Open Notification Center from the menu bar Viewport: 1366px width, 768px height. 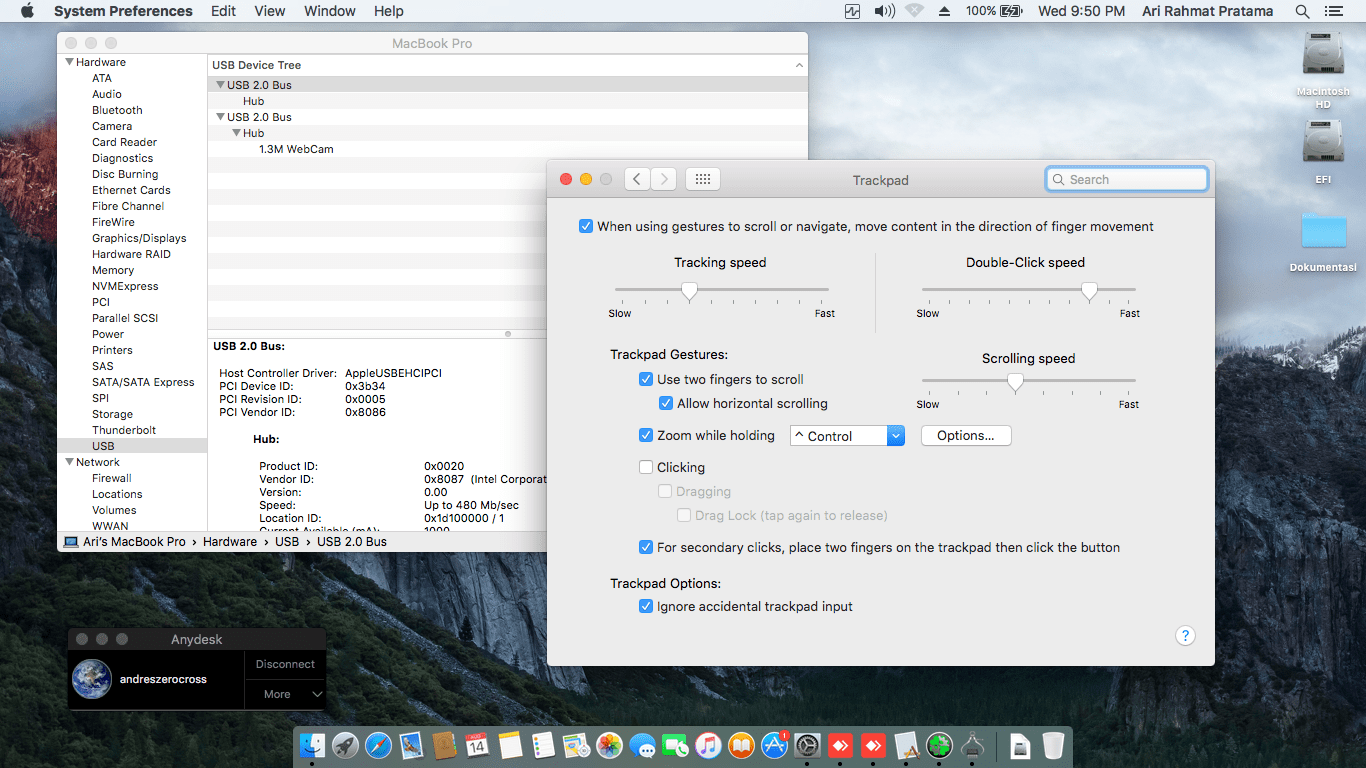click(x=1333, y=11)
